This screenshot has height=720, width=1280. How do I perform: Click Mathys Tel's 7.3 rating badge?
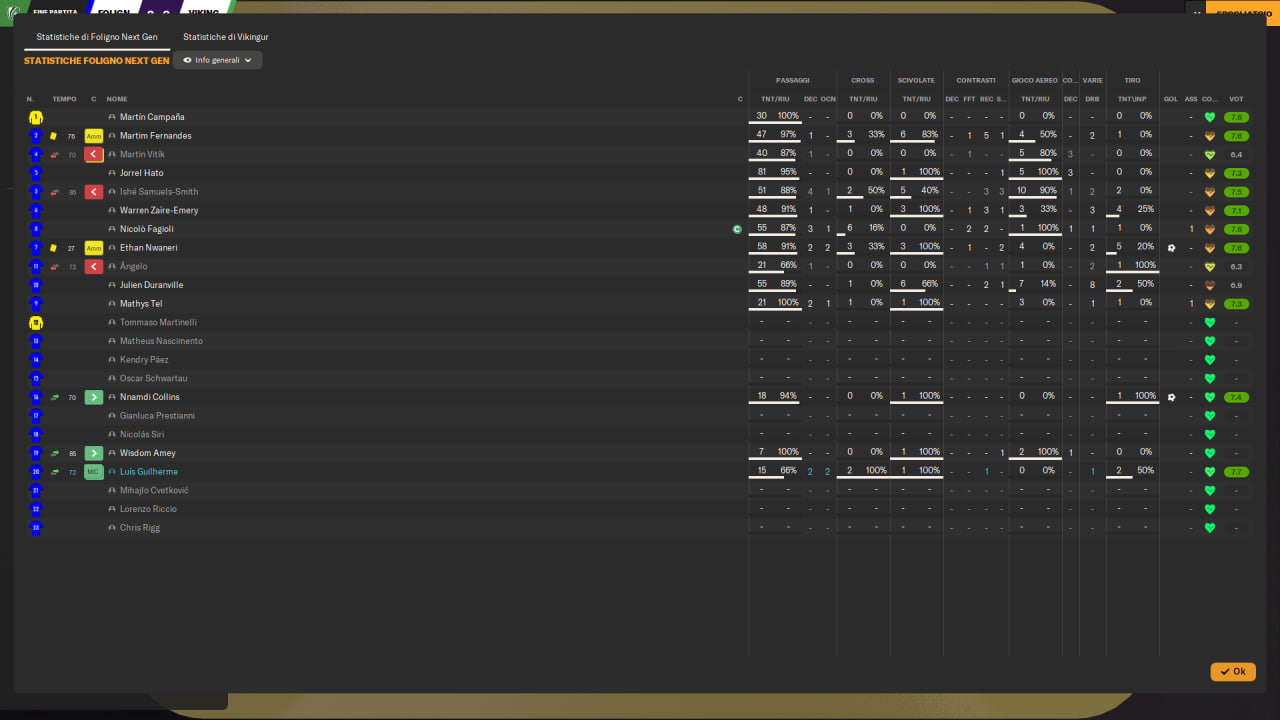tap(1236, 304)
